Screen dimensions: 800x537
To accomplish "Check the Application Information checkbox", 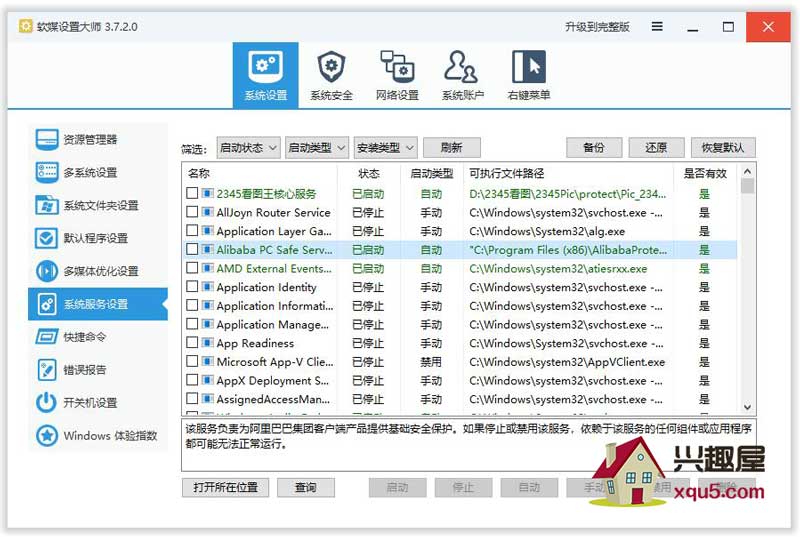I will [192, 305].
